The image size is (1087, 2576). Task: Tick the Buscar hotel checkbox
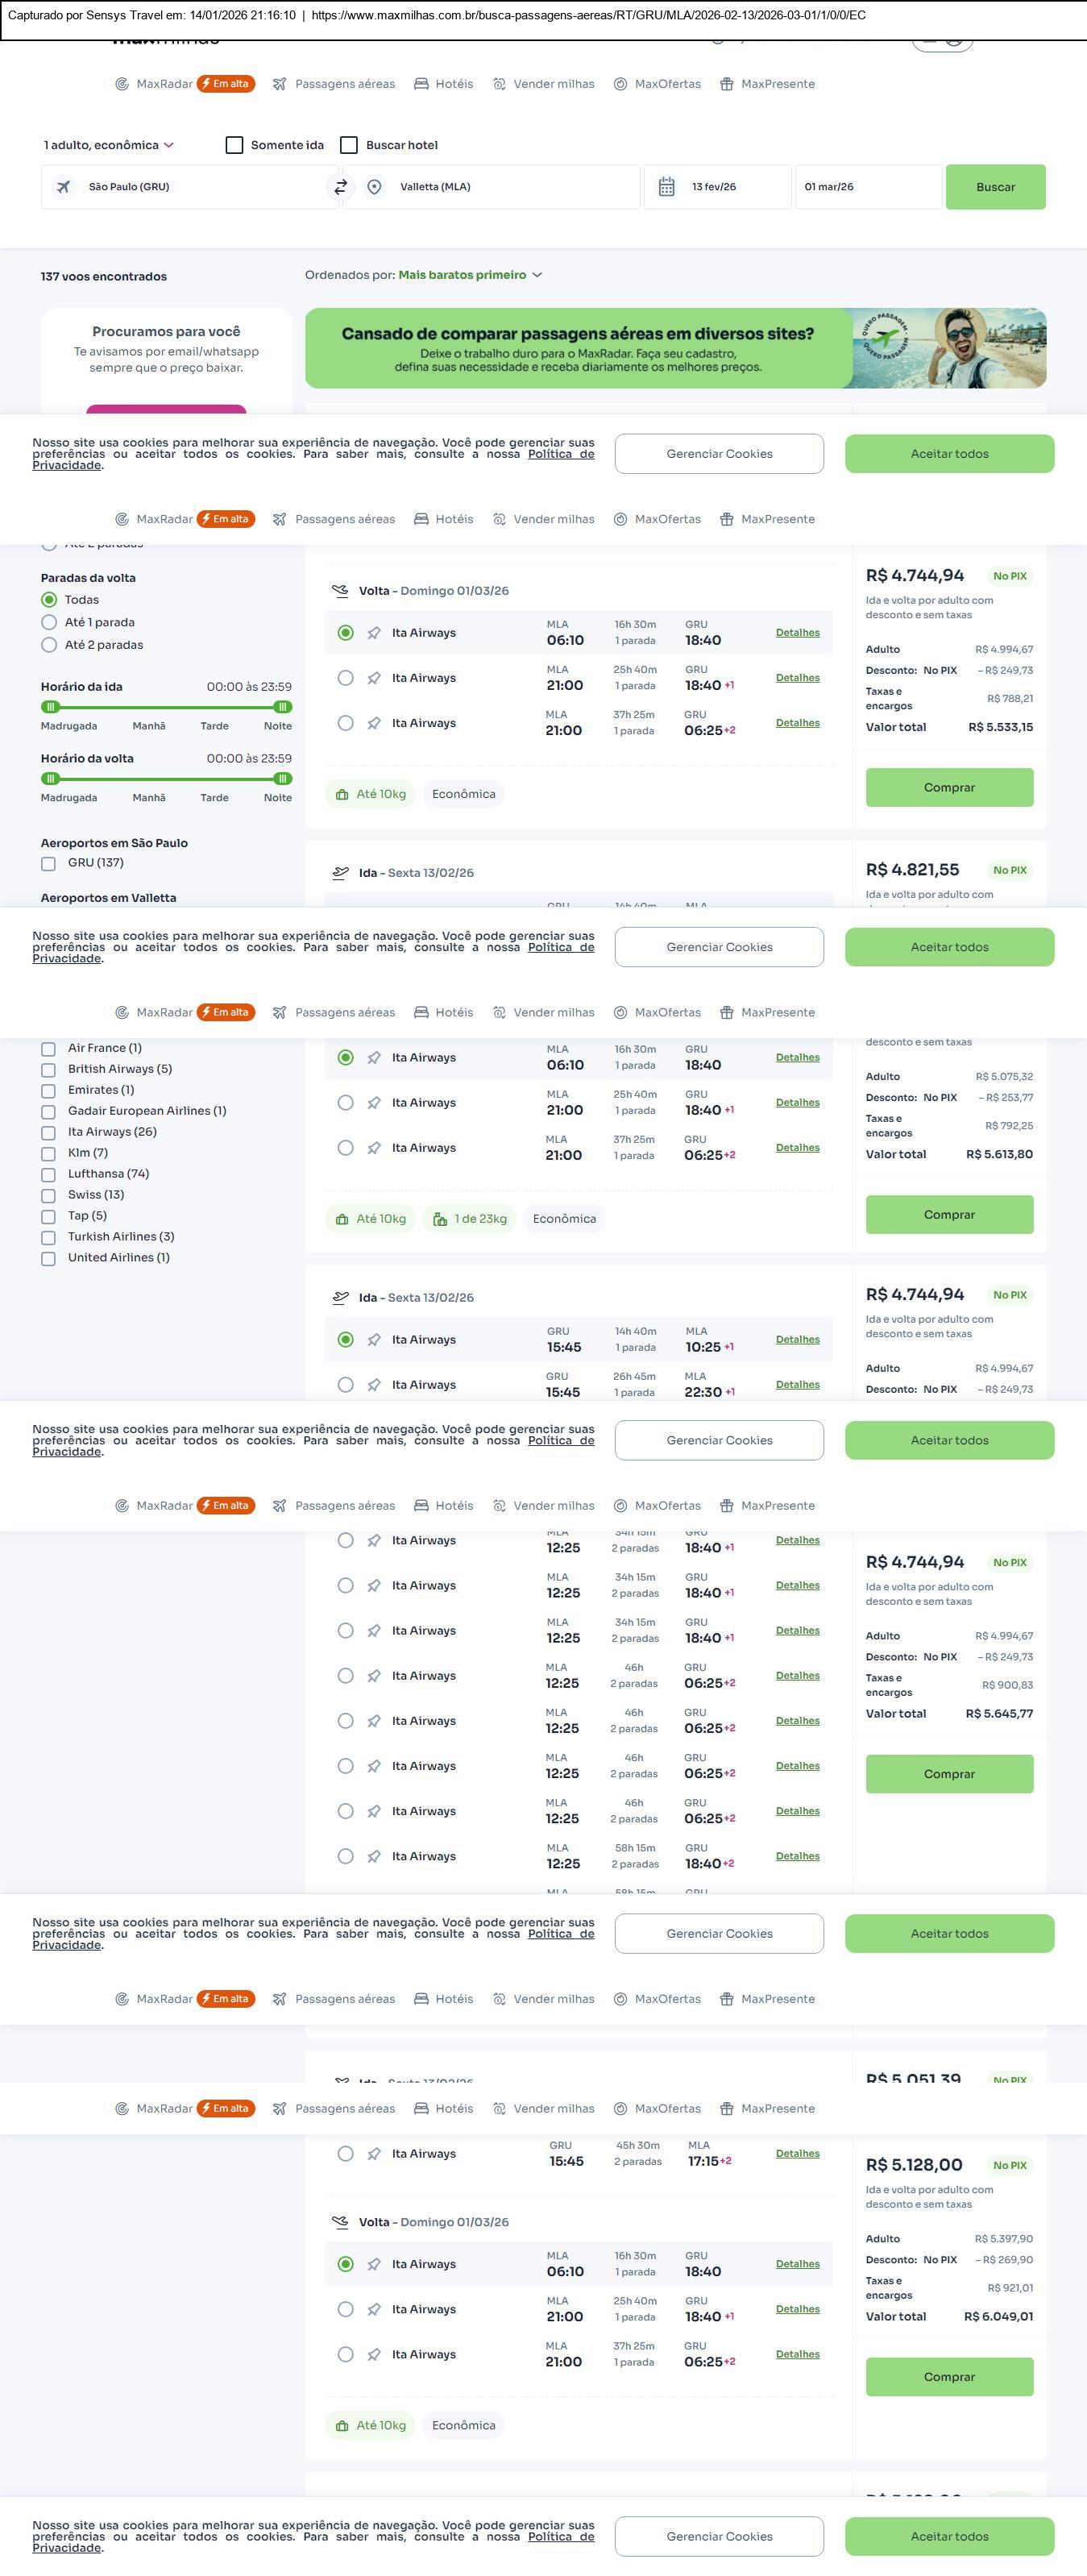click(x=349, y=145)
